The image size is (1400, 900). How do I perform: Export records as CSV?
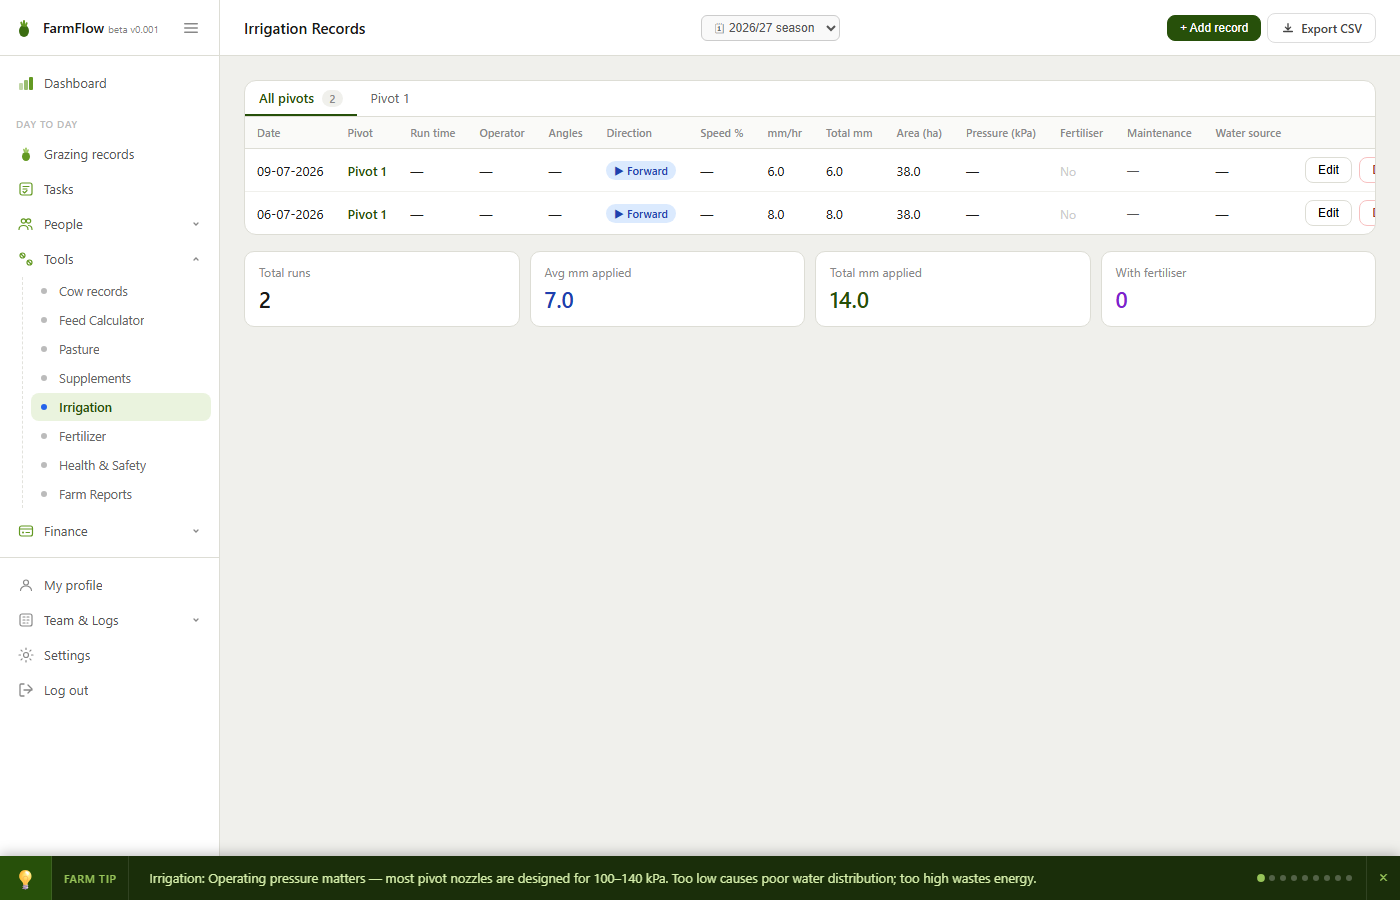coord(1321,28)
